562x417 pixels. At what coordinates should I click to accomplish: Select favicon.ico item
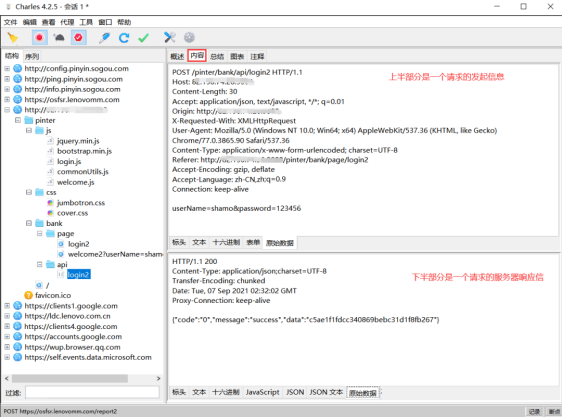point(53,295)
